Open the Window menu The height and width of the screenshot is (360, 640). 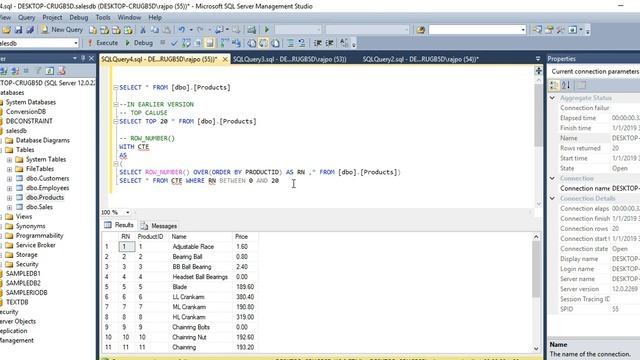point(129,18)
